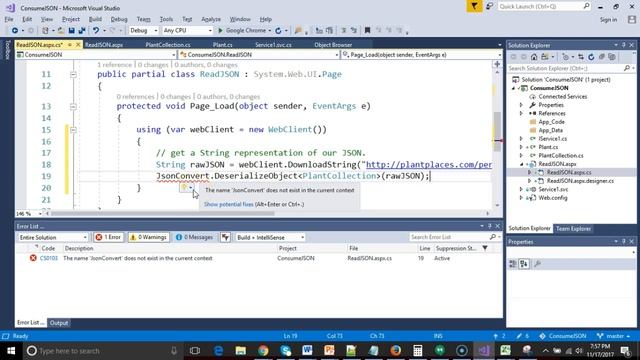Click the Sync with Active Document icon
640x360 pixels.
[581, 57]
